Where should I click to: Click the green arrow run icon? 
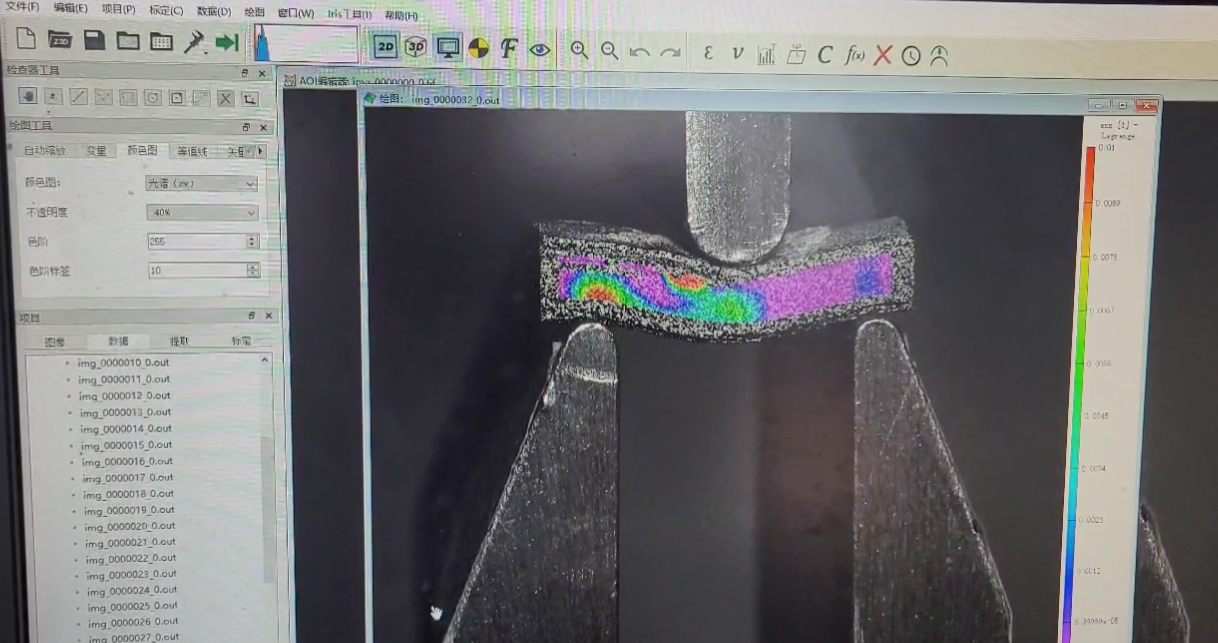pyautogui.click(x=227, y=42)
